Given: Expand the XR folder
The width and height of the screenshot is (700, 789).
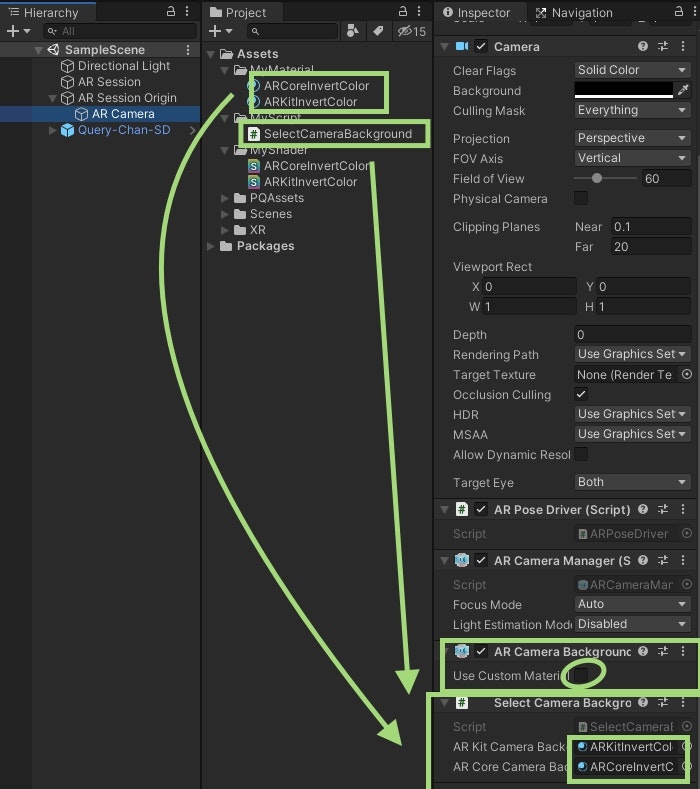Looking at the screenshot, I should tap(225, 230).
